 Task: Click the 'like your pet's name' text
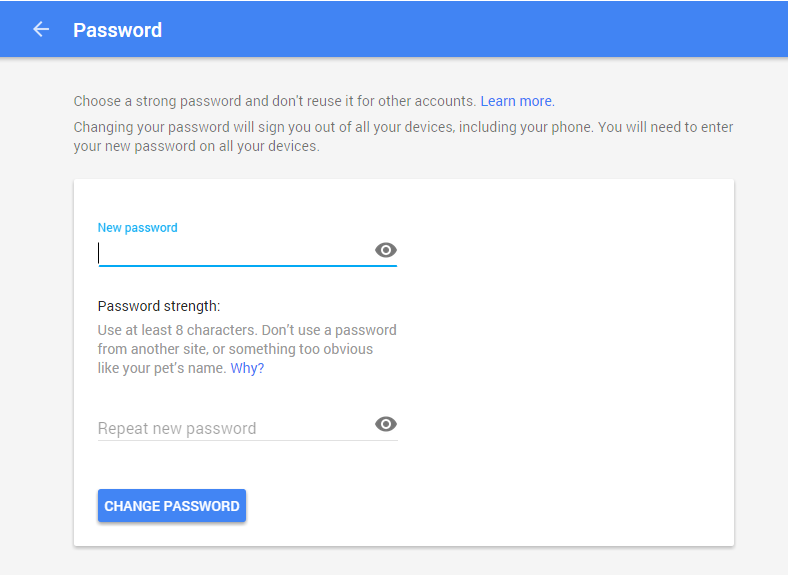tap(162, 368)
